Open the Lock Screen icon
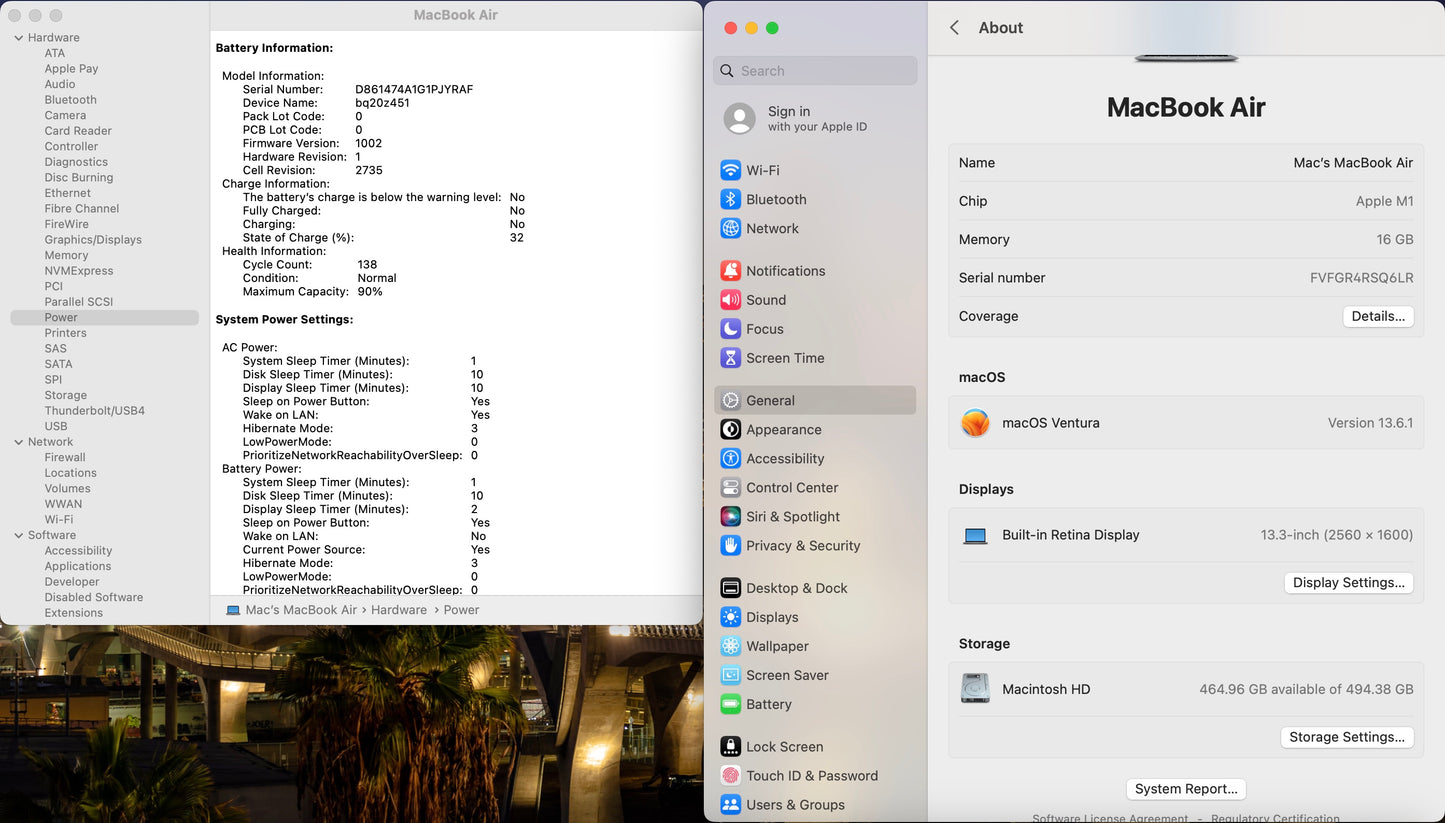This screenshot has height=823, width=1445. (731, 747)
